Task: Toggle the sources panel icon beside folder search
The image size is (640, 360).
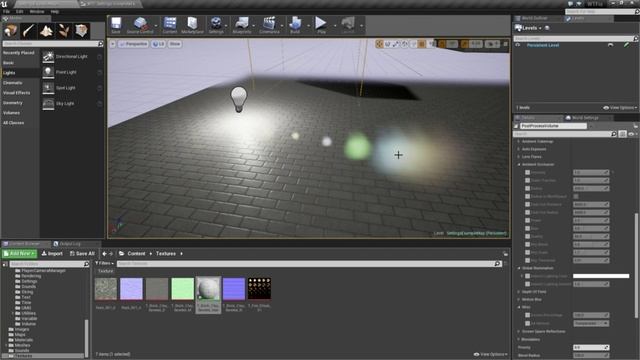Action: click(5, 264)
